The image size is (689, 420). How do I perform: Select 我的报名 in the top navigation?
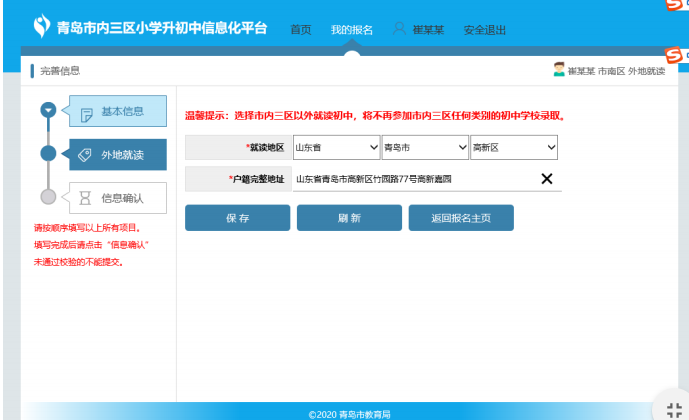[x=352, y=30]
